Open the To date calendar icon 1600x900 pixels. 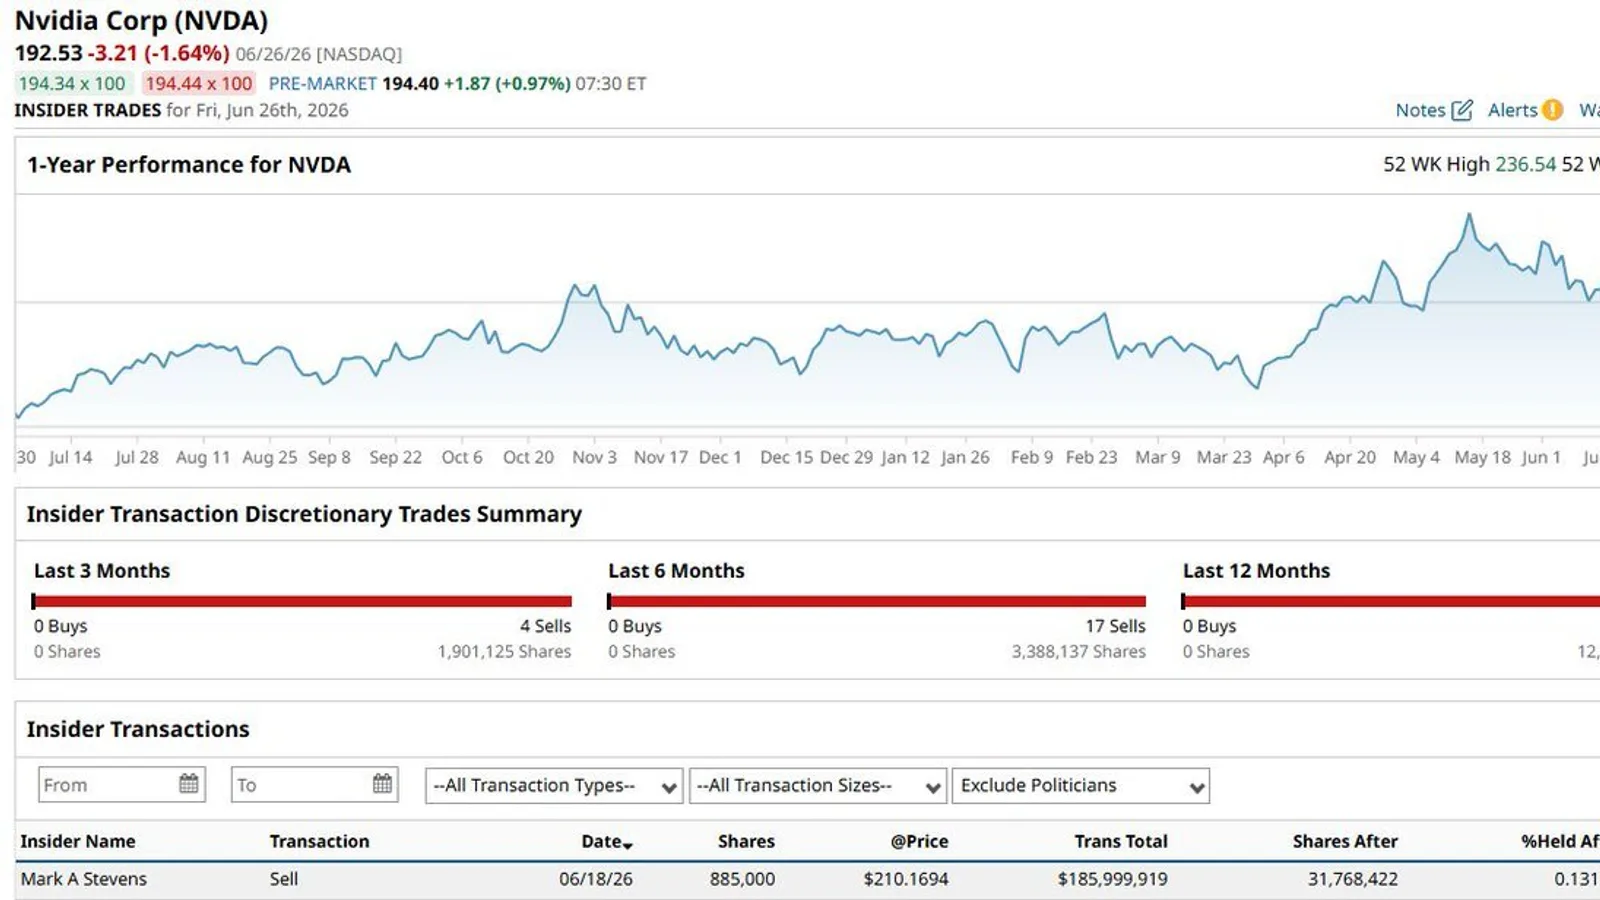pyautogui.click(x=382, y=784)
